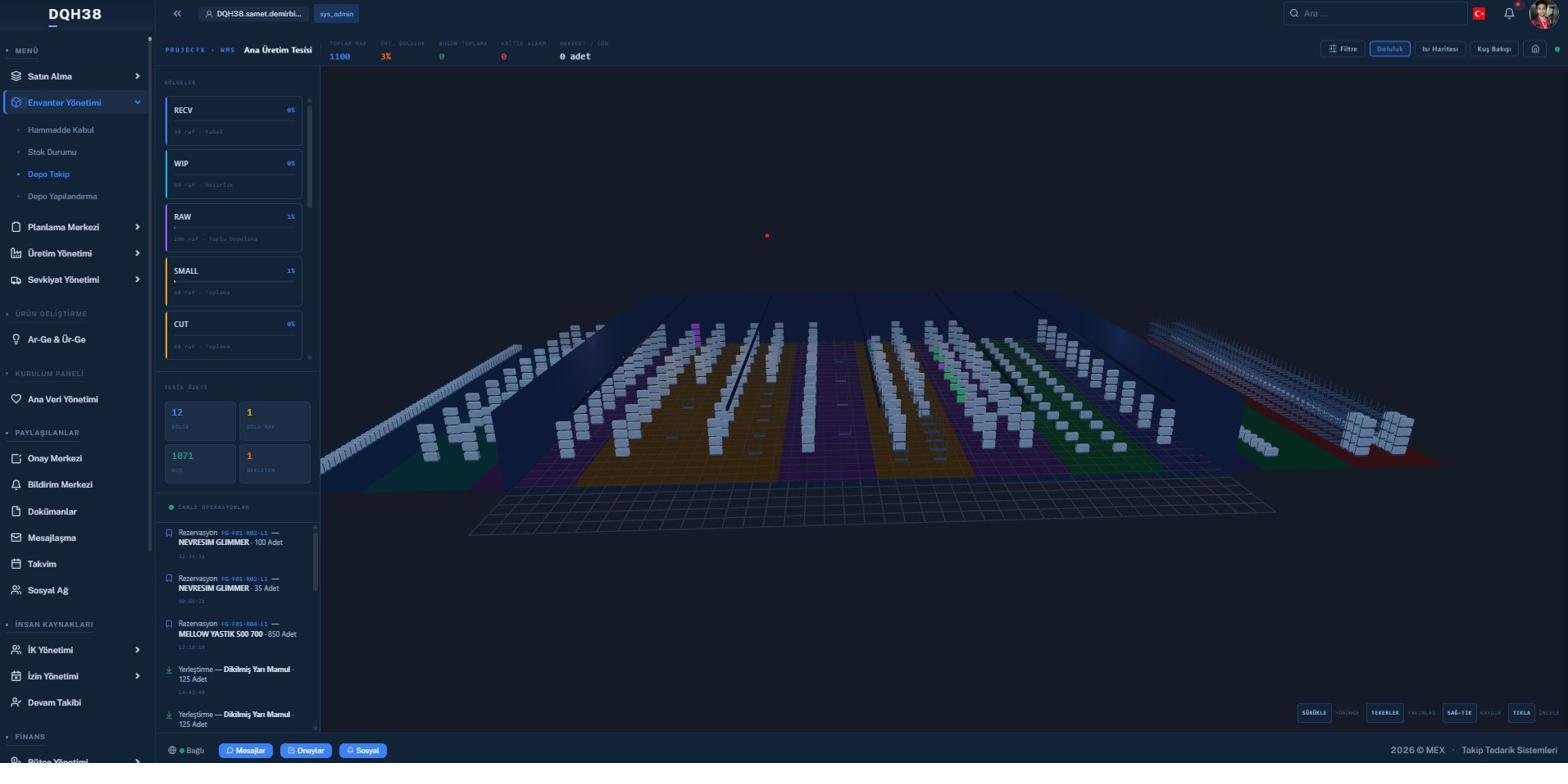Open notifications with the bell icon
The height and width of the screenshot is (784, 1568).
pos(1509,14)
